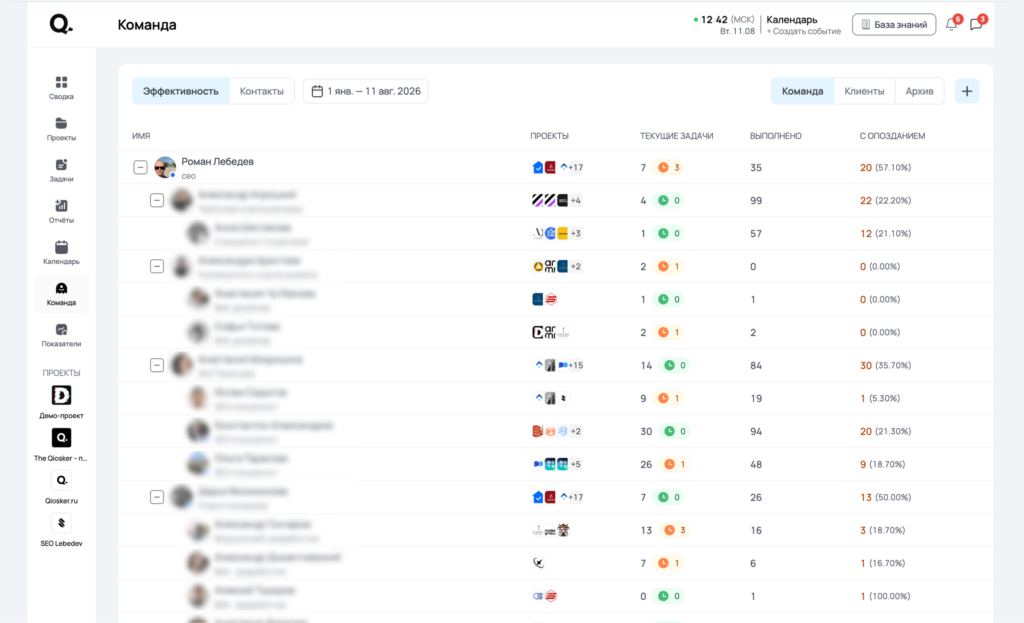Open the notifications bell
Image resolution: width=1024 pixels, height=623 pixels.
pos(952,24)
